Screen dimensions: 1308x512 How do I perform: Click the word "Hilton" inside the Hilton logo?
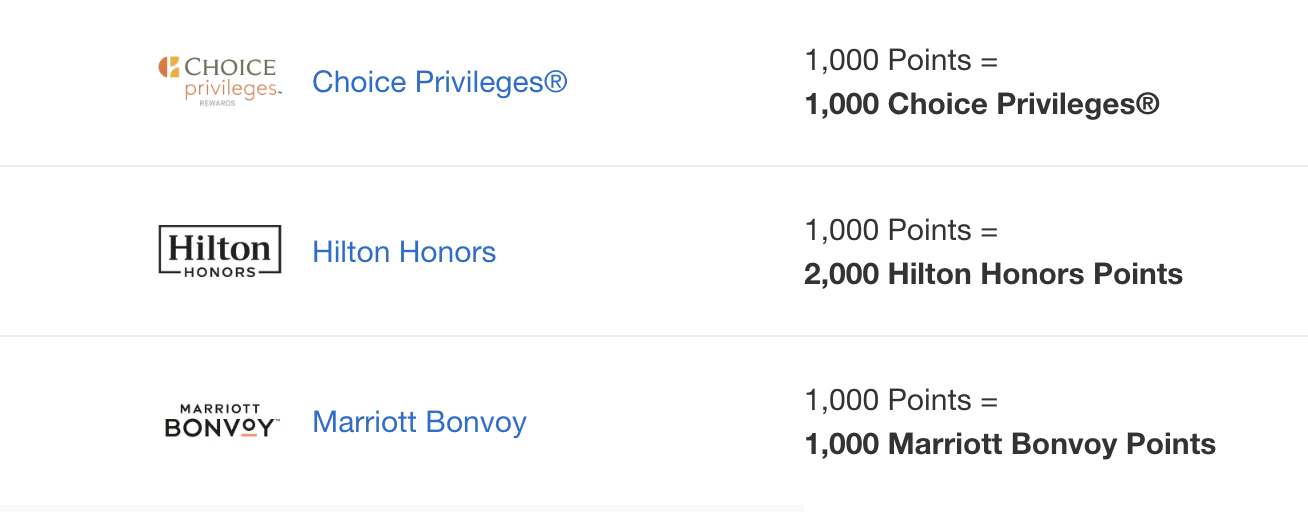click(220, 246)
